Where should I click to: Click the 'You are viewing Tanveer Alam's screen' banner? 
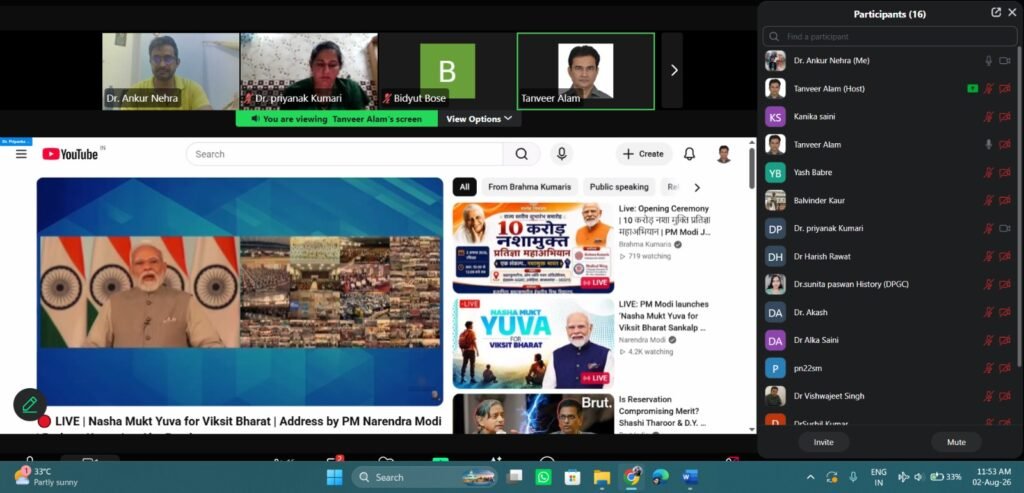pyautogui.click(x=337, y=119)
